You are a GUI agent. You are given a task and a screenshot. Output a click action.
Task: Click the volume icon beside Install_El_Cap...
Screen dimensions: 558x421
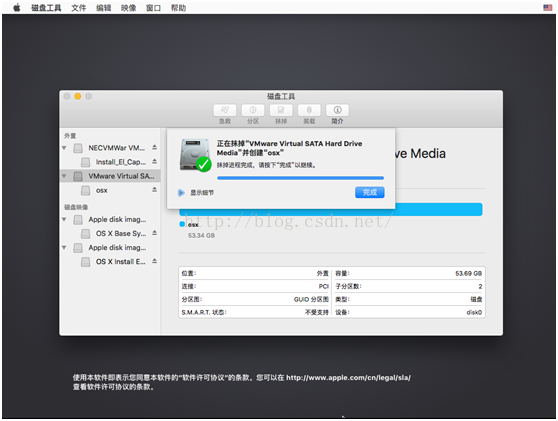85,162
